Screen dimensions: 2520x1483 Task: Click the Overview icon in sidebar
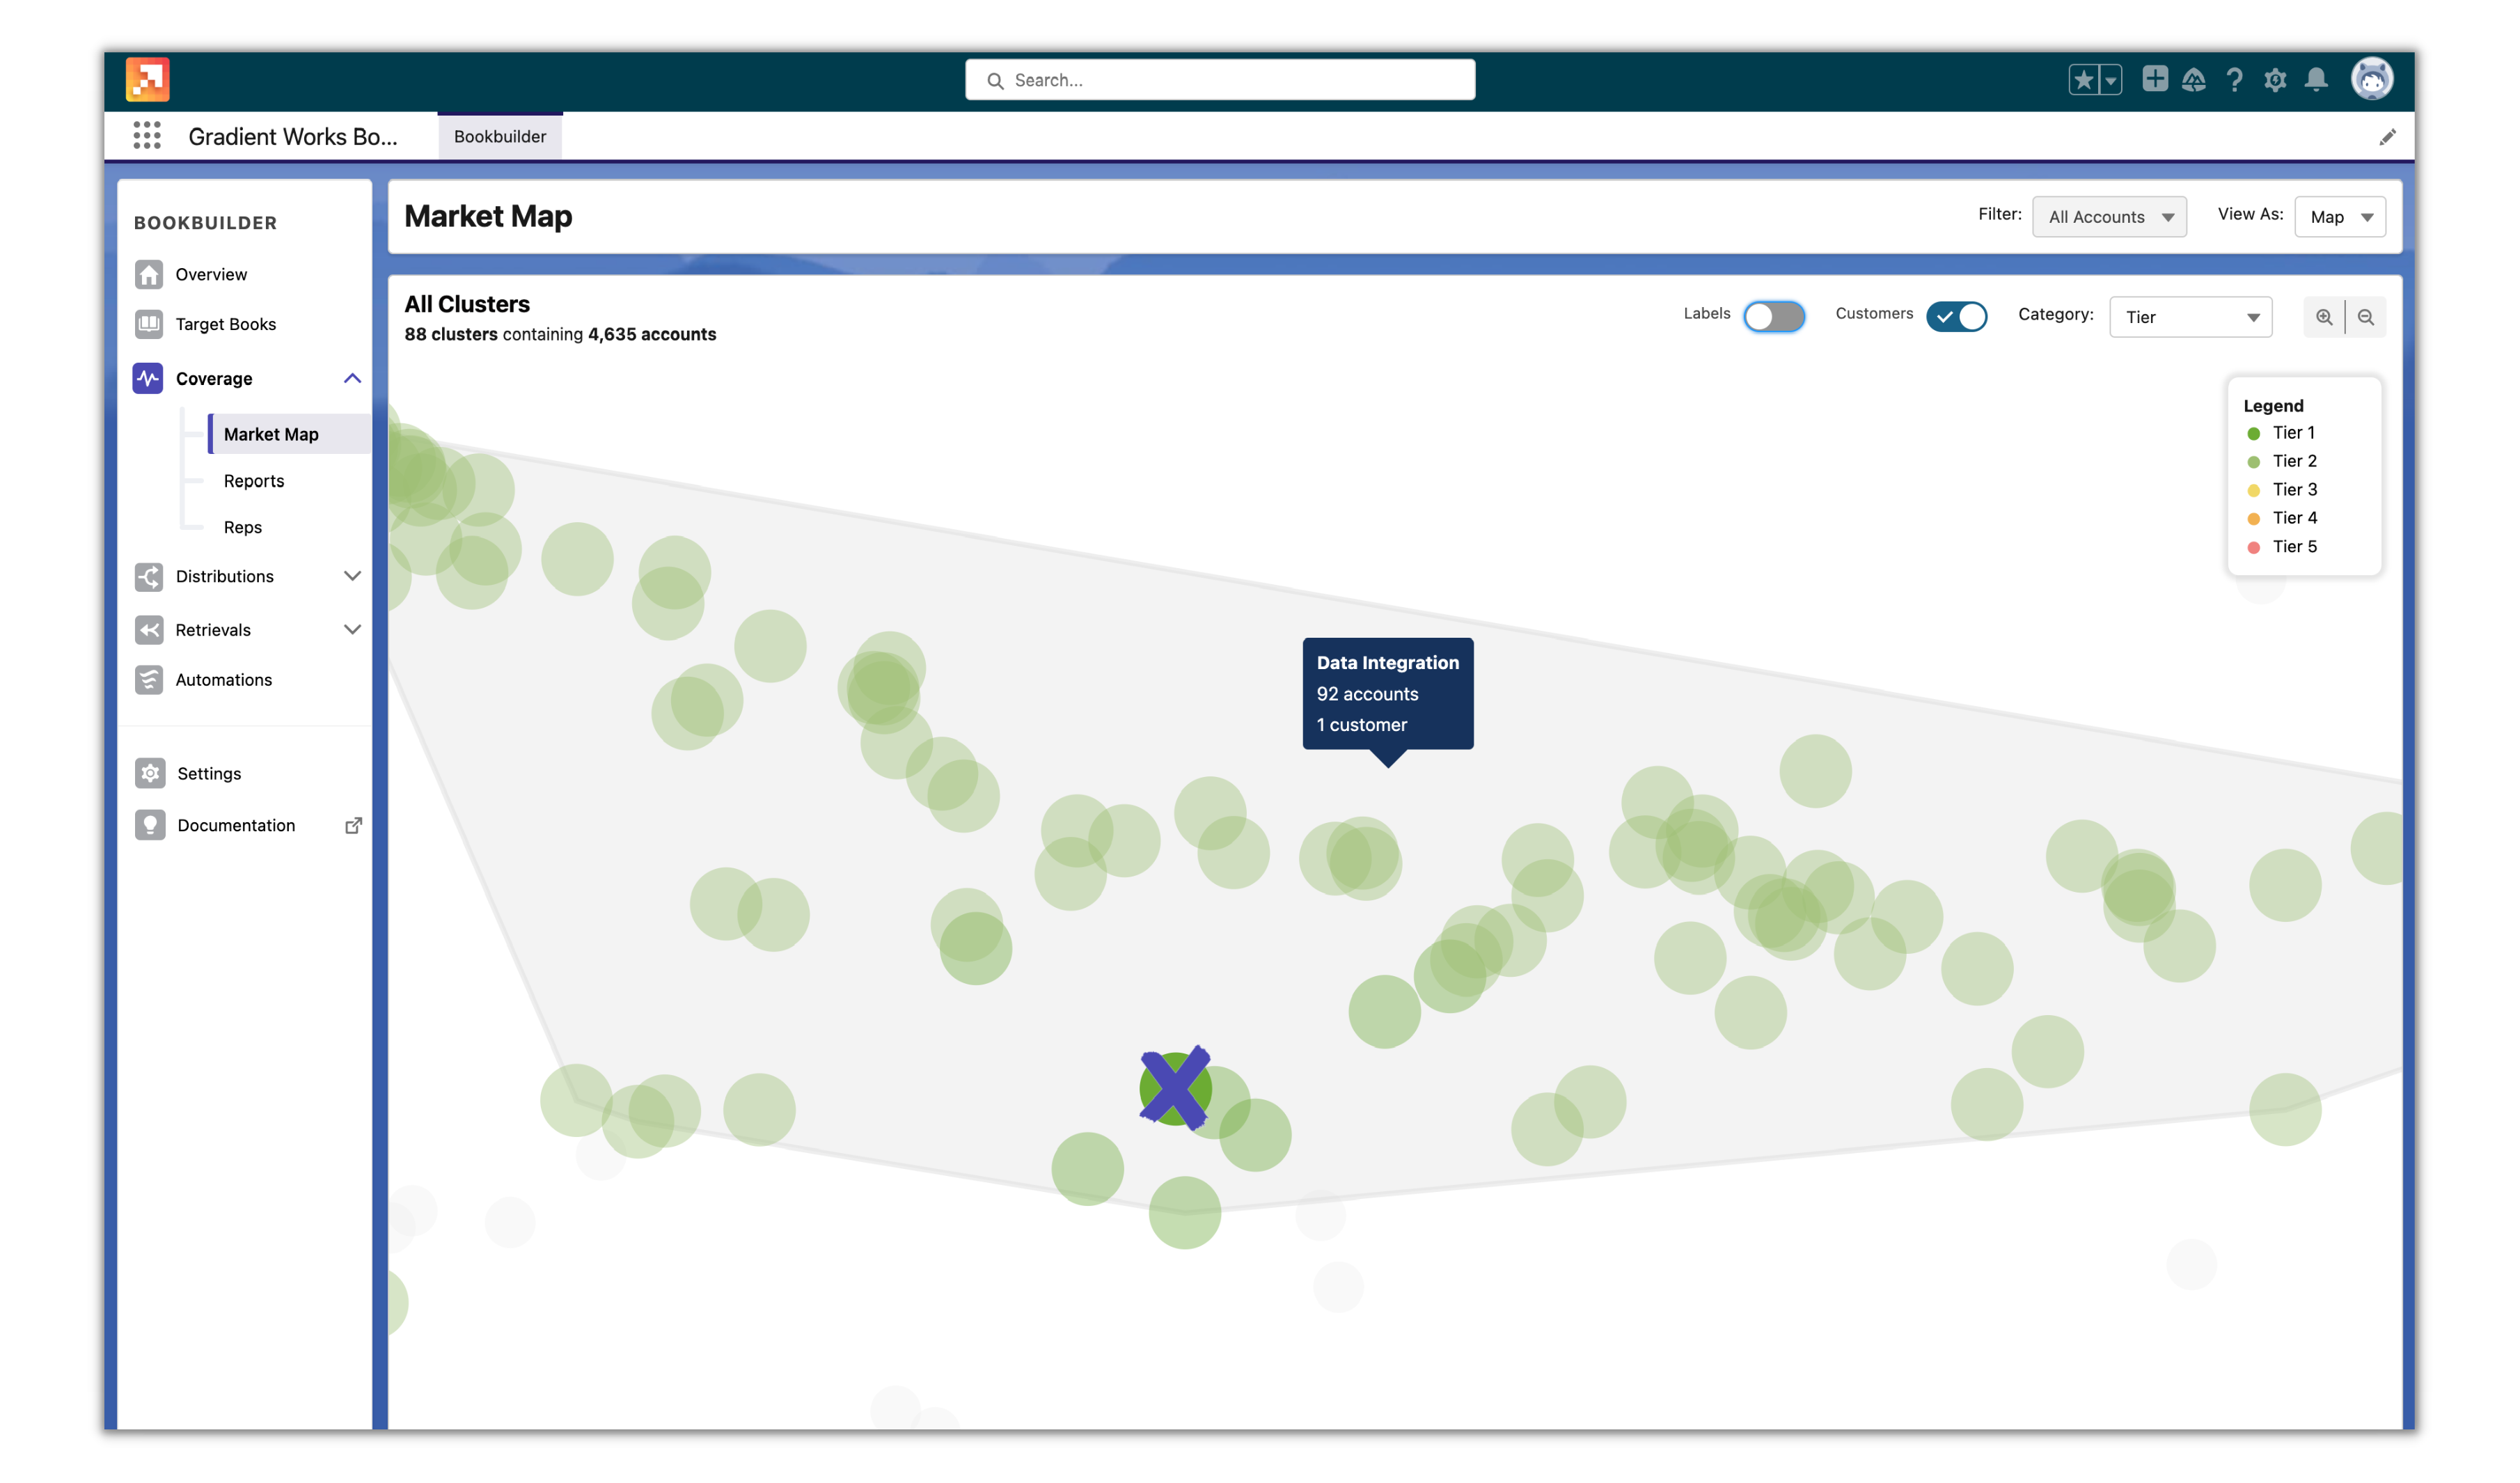pyautogui.click(x=148, y=274)
